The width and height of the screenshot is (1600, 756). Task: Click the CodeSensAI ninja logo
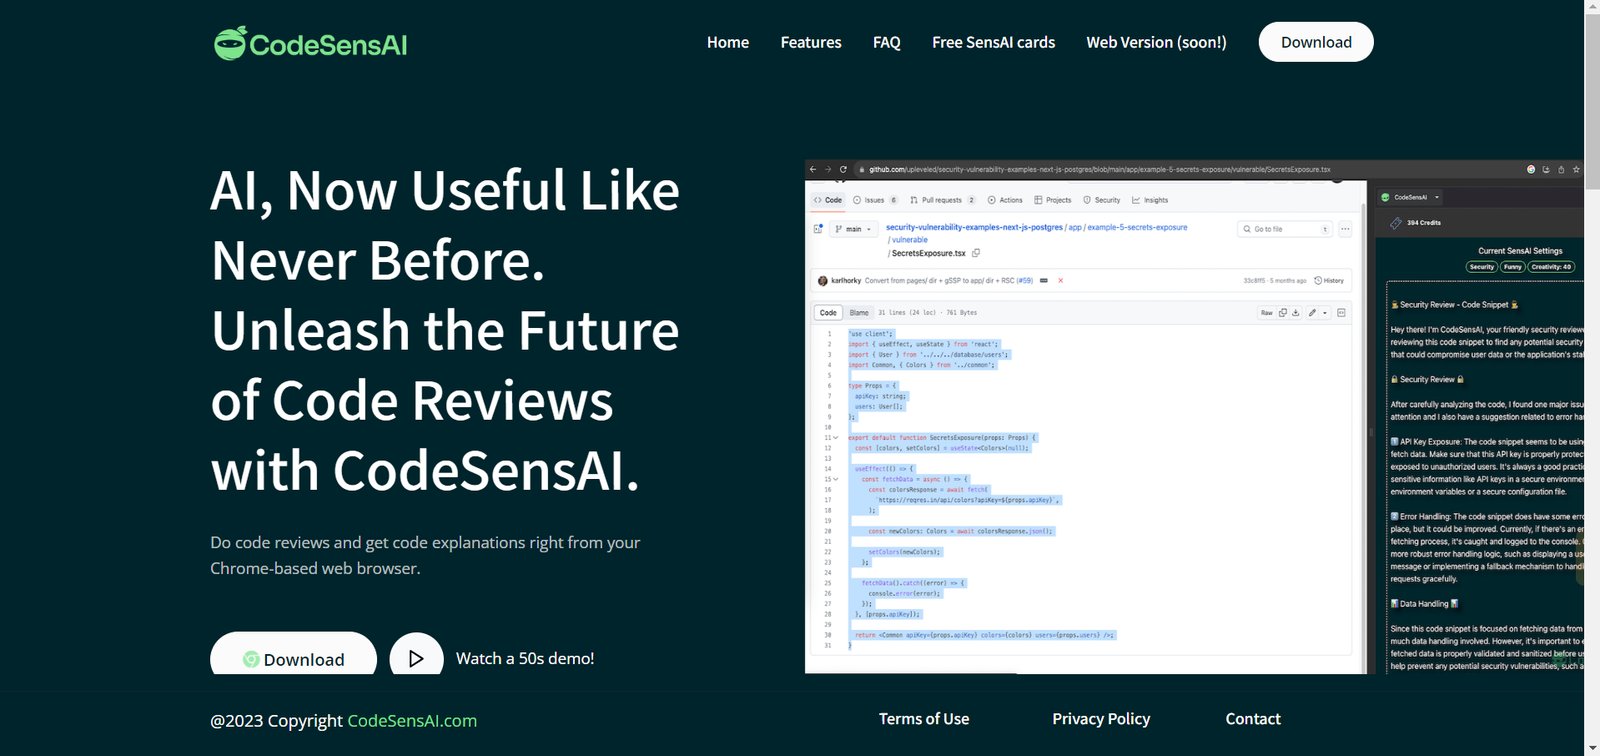tap(310, 43)
